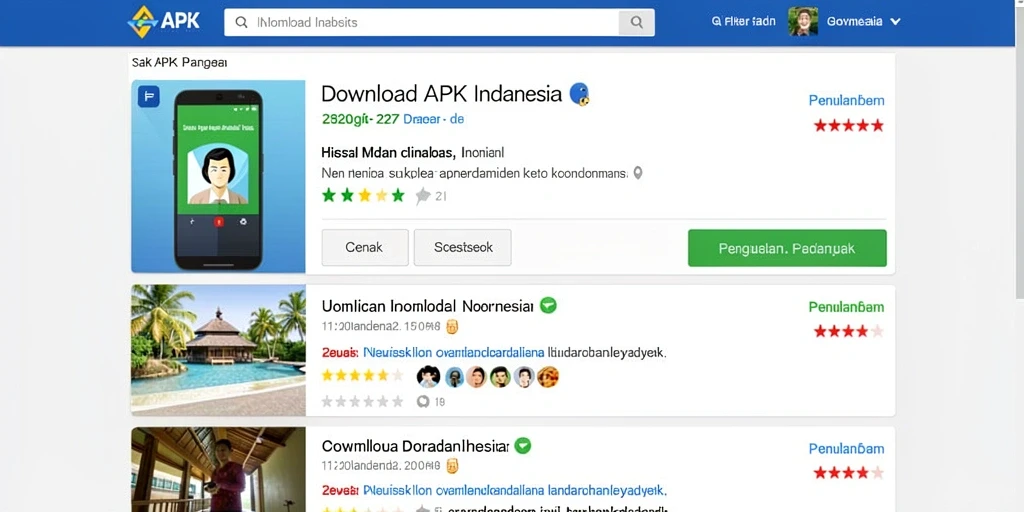Click the sixth orange reviewer avatar
Image resolution: width=1024 pixels, height=512 pixels.
(548, 377)
